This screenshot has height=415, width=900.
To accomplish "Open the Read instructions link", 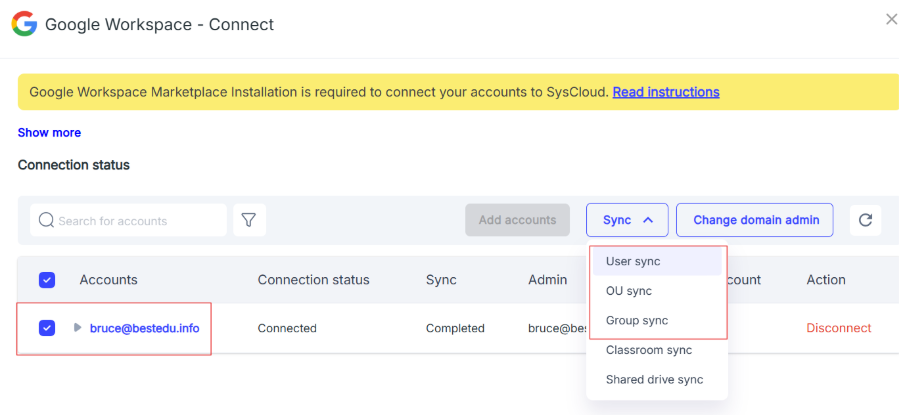I will pos(666,92).
